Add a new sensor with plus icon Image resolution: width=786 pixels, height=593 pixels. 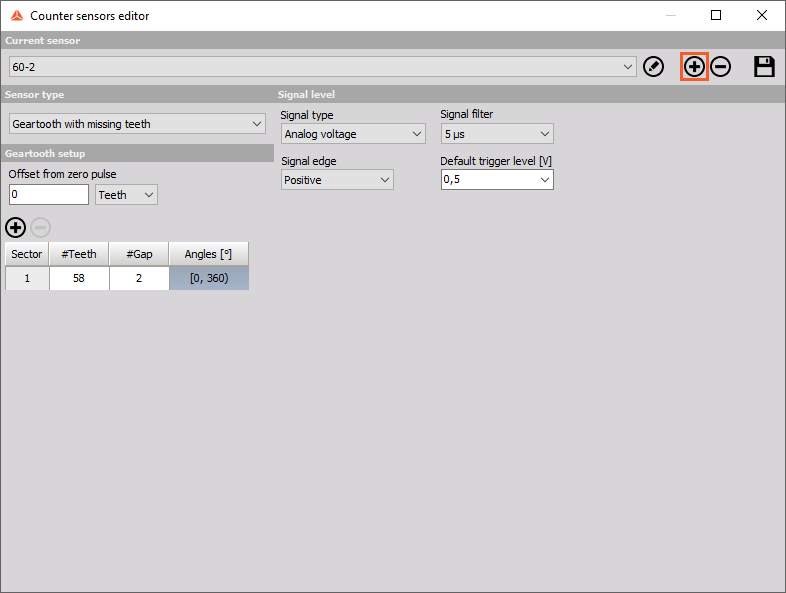click(694, 67)
